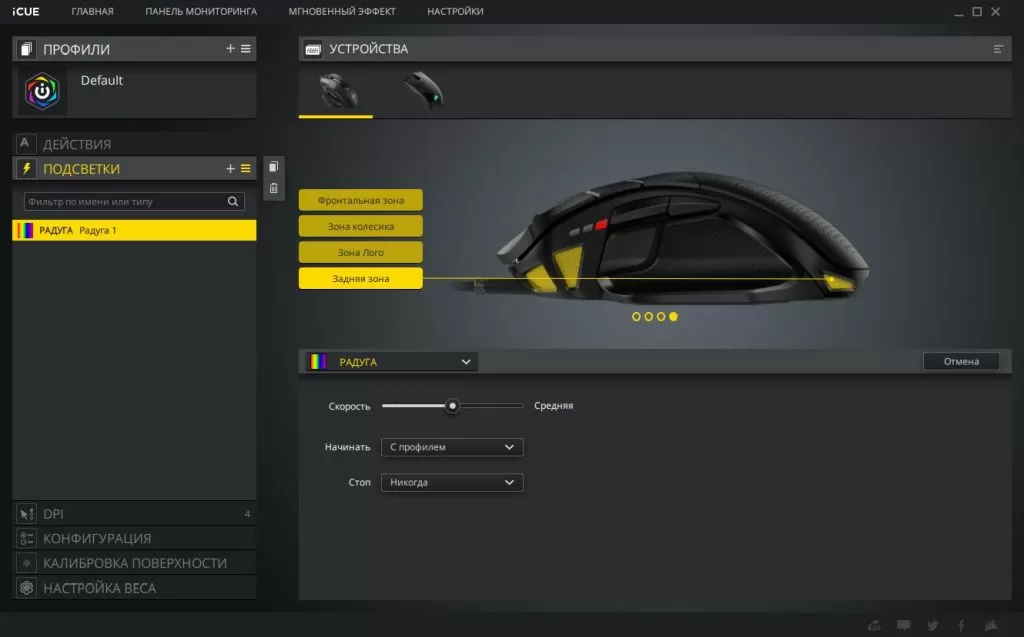This screenshot has height=637, width=1024.
Task: Open Панель мониторинга tab
Action: (x=201, y=11)
